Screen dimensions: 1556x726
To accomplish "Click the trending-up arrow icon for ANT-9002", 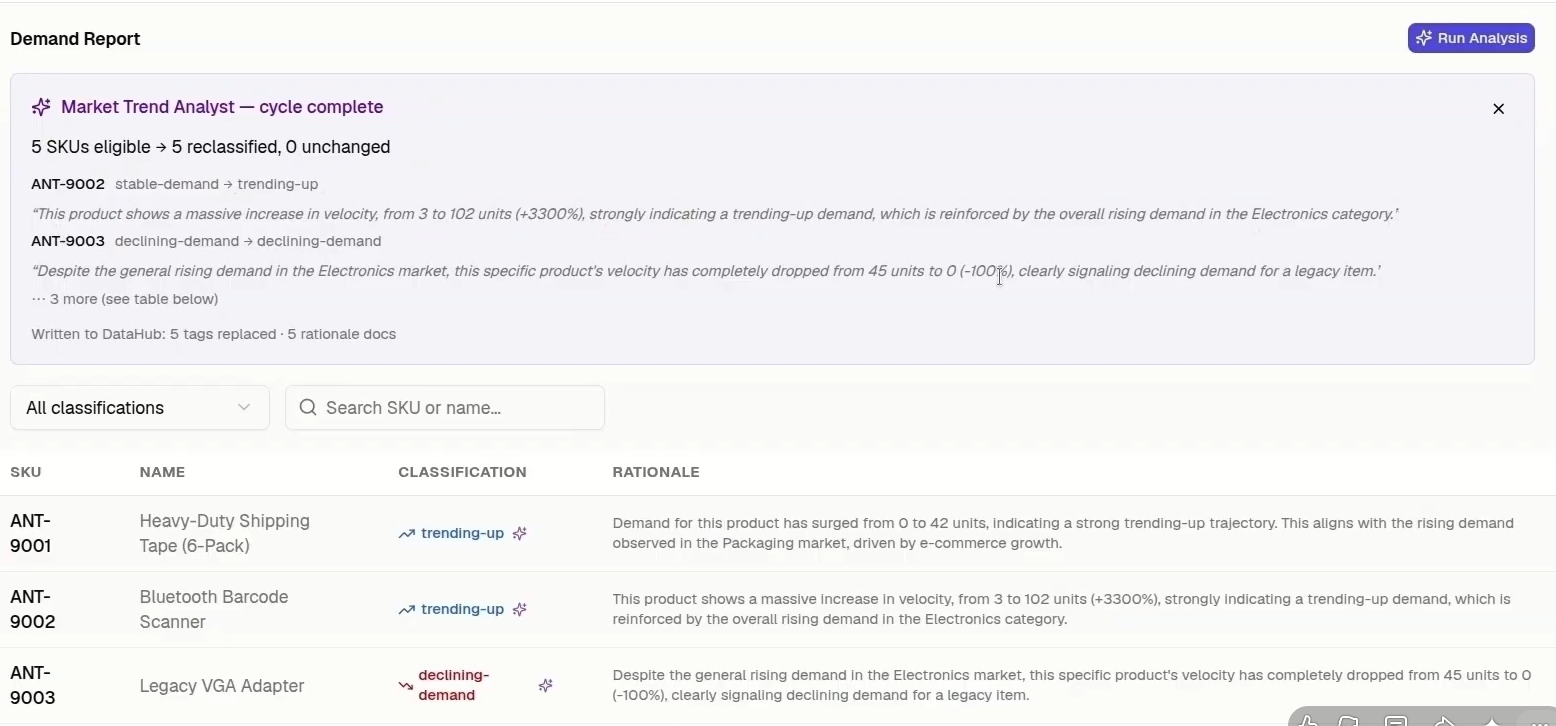I will pos(406,610).
